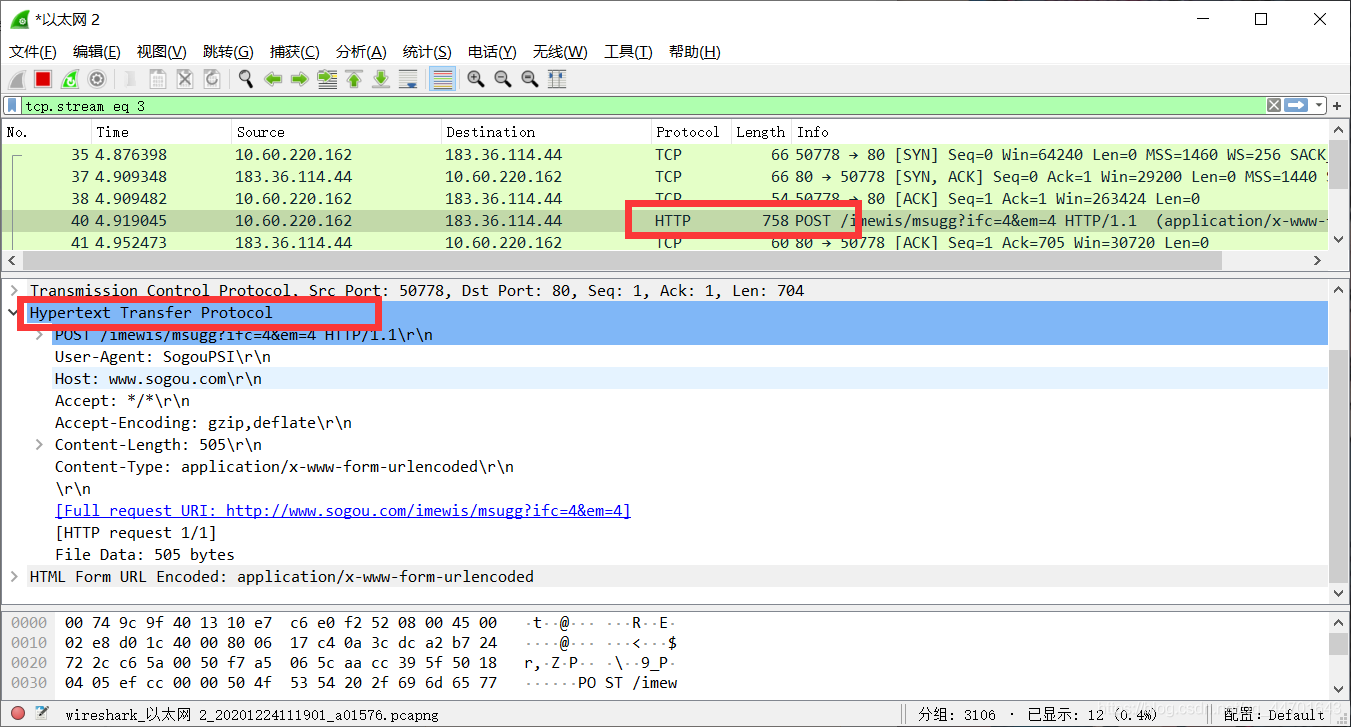Go back to previous packet arrow
1351x727 pixels.
(x=273, y=79)
